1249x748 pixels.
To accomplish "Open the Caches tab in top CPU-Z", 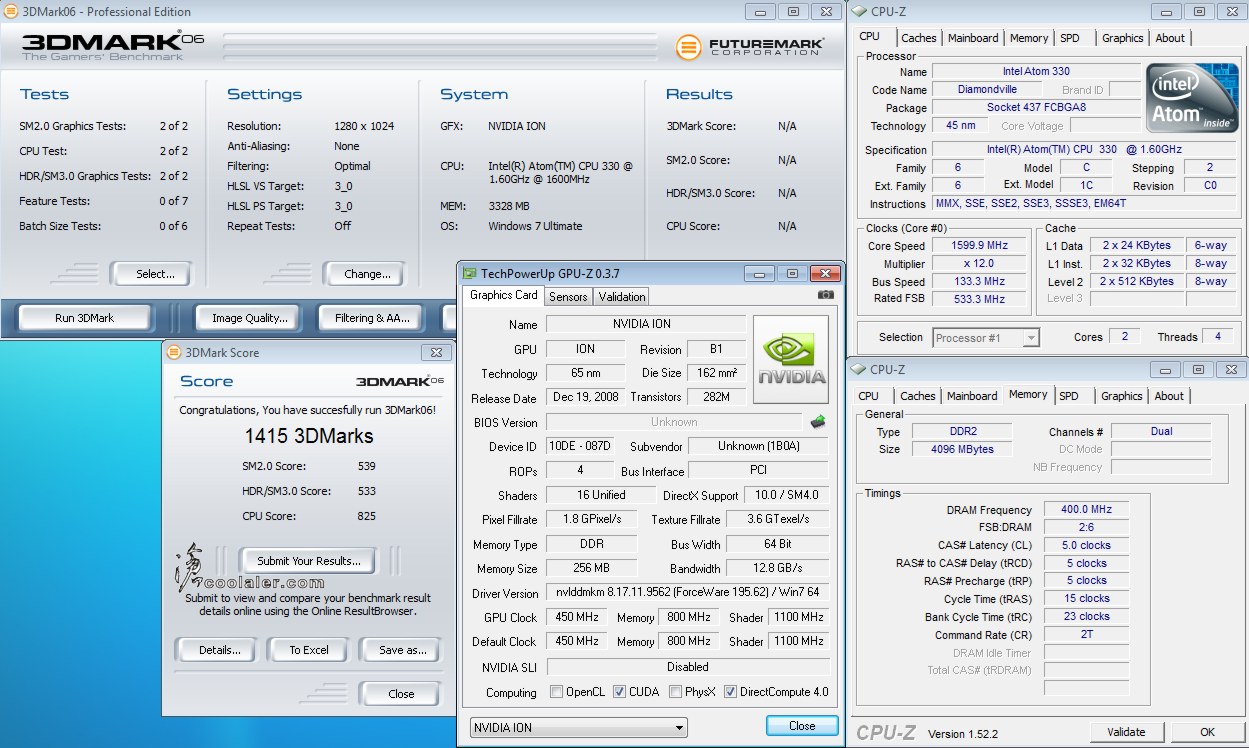I will tap(918, 38).
